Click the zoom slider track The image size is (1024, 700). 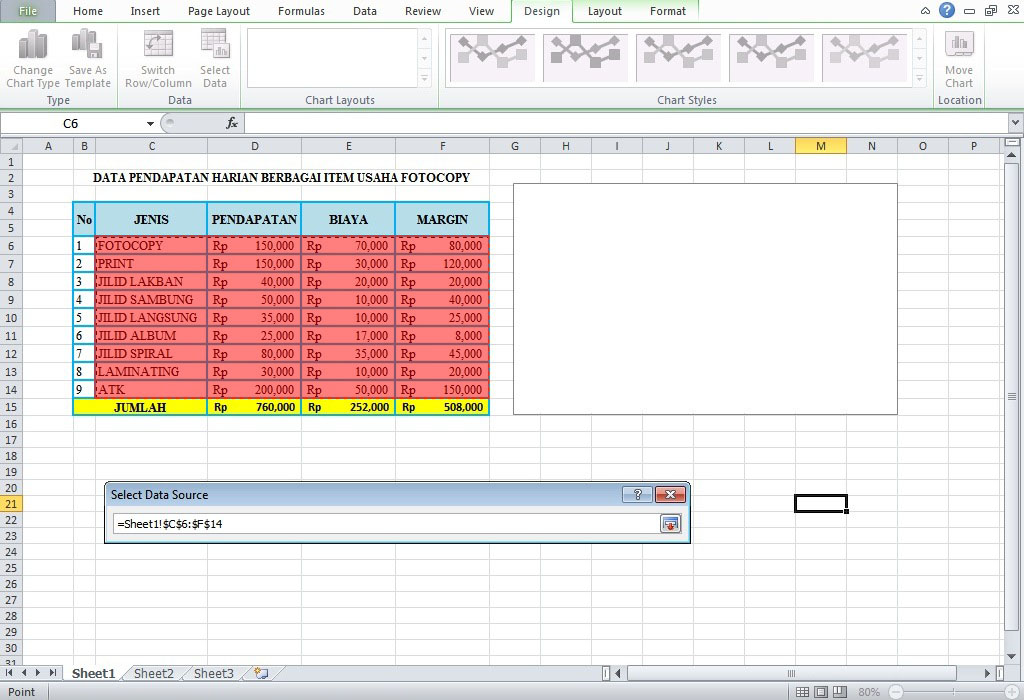[953, 692]
